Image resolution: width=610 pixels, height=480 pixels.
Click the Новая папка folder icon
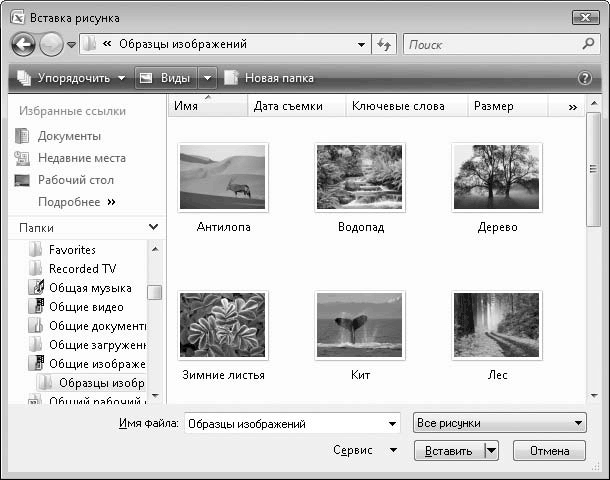click(x=231, y=78)
